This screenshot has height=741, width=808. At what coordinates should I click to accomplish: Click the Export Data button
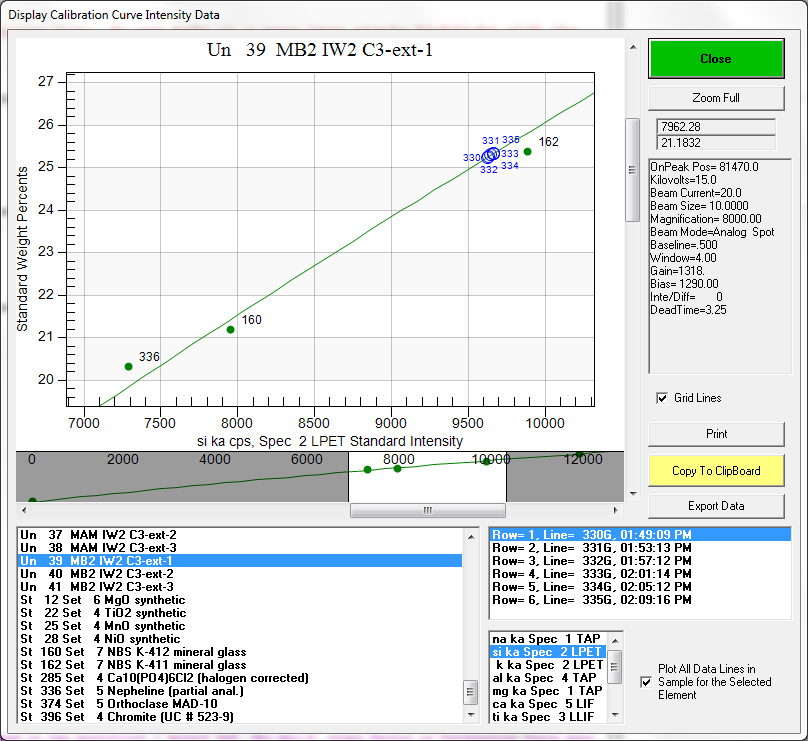715,506
